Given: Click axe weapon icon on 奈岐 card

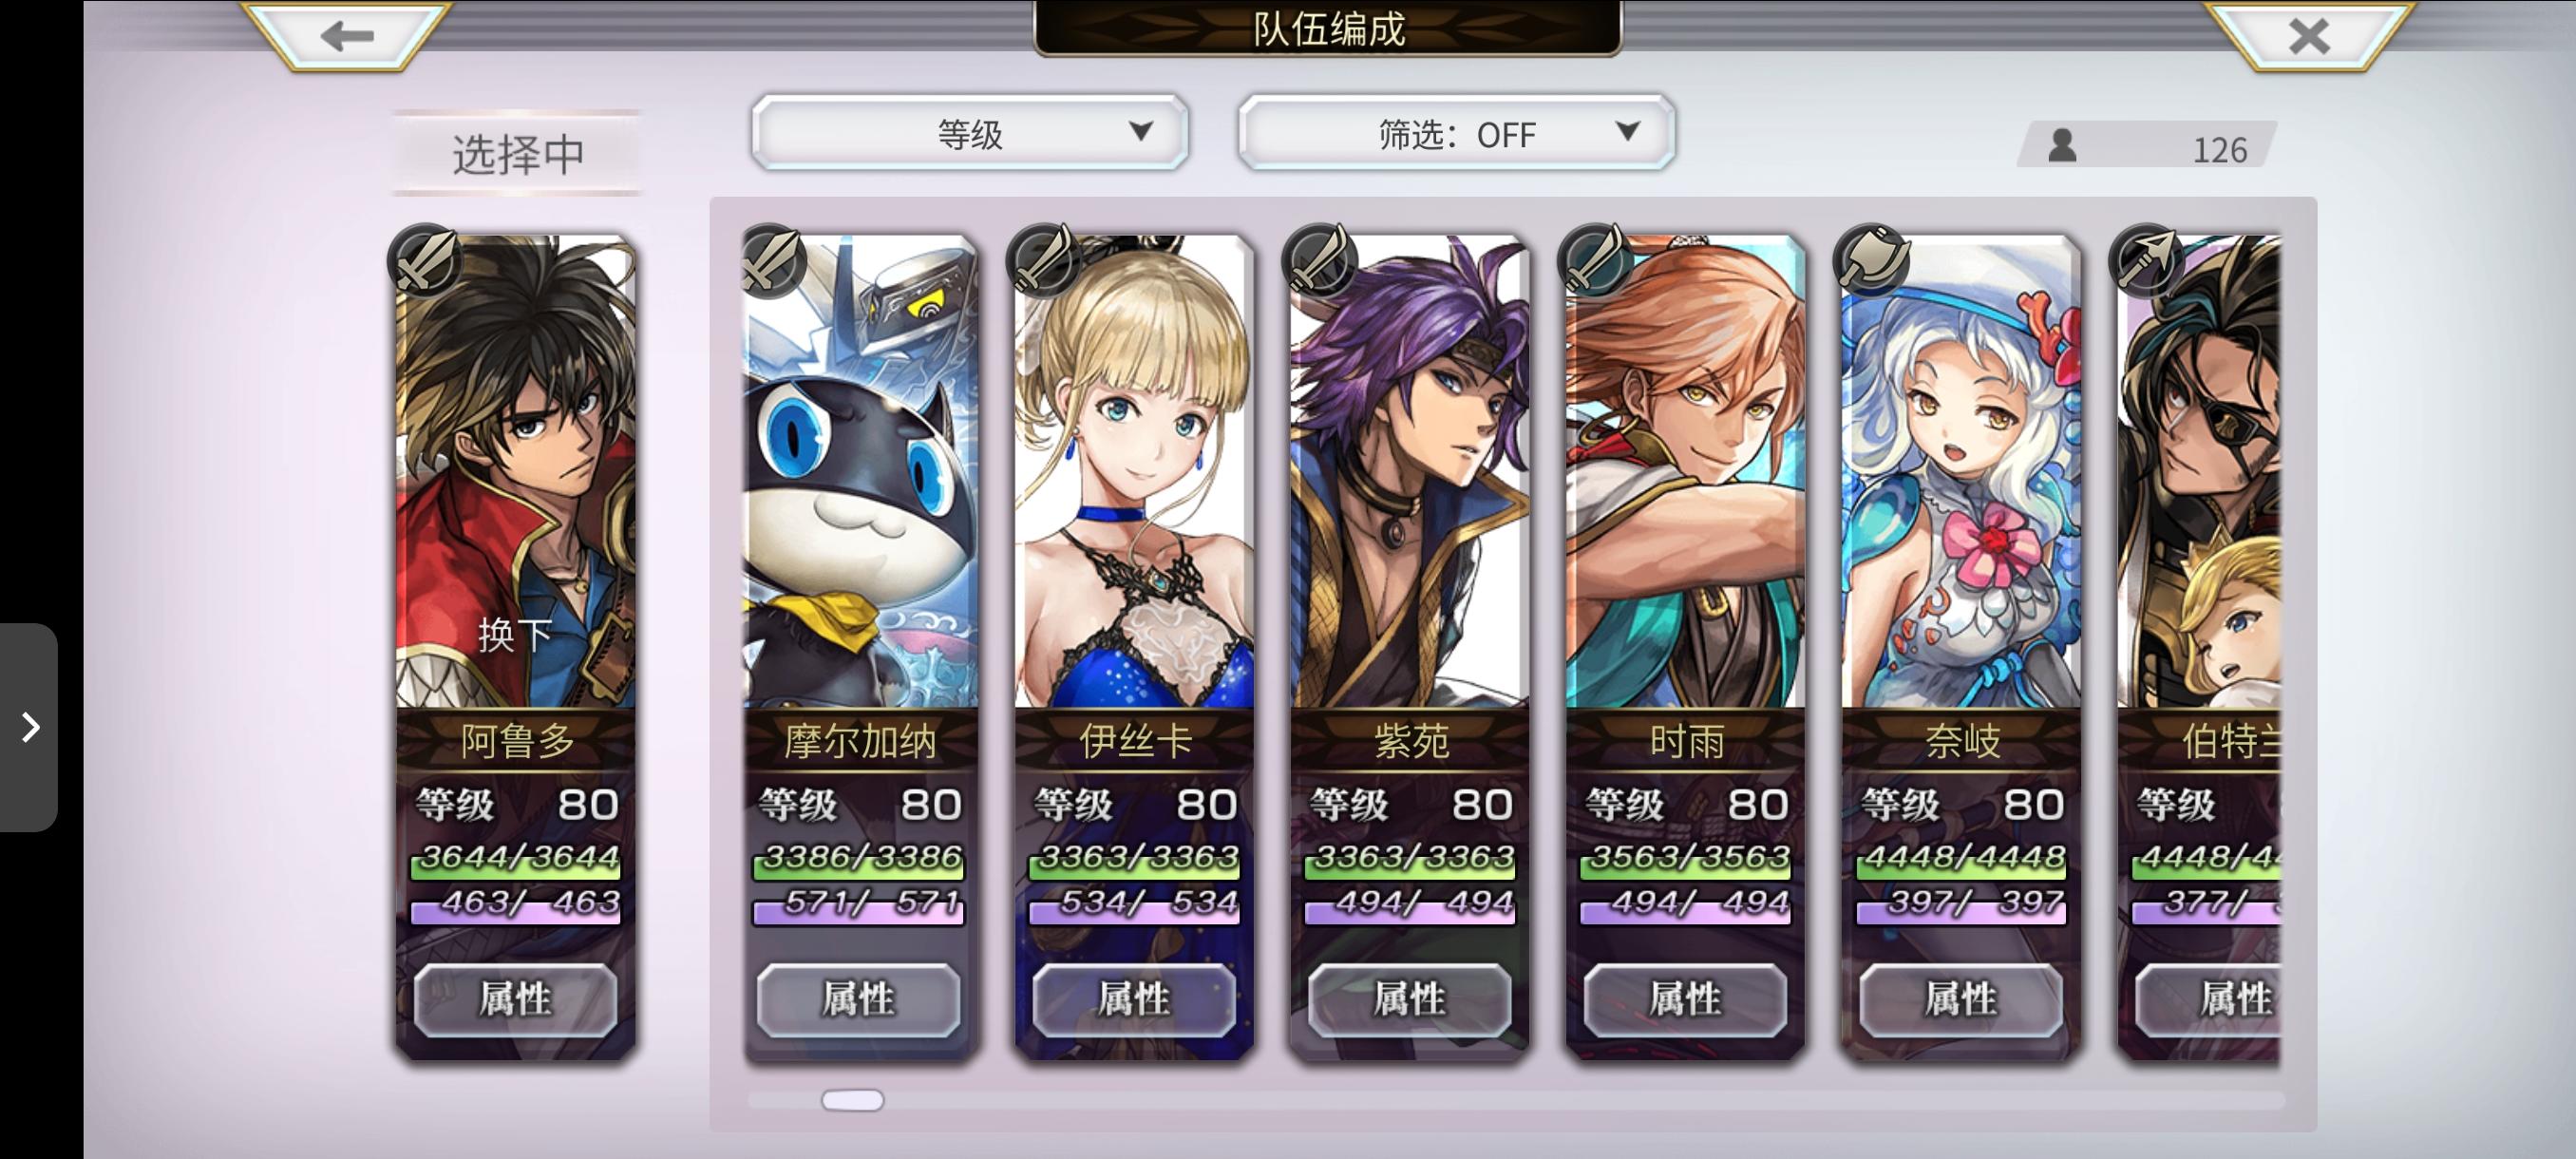Looking at the screenshot, I should point(1872,260).
